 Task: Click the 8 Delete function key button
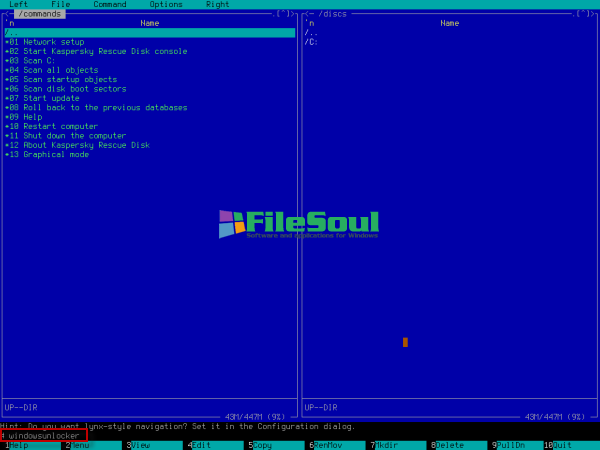[x=449, y=445]
